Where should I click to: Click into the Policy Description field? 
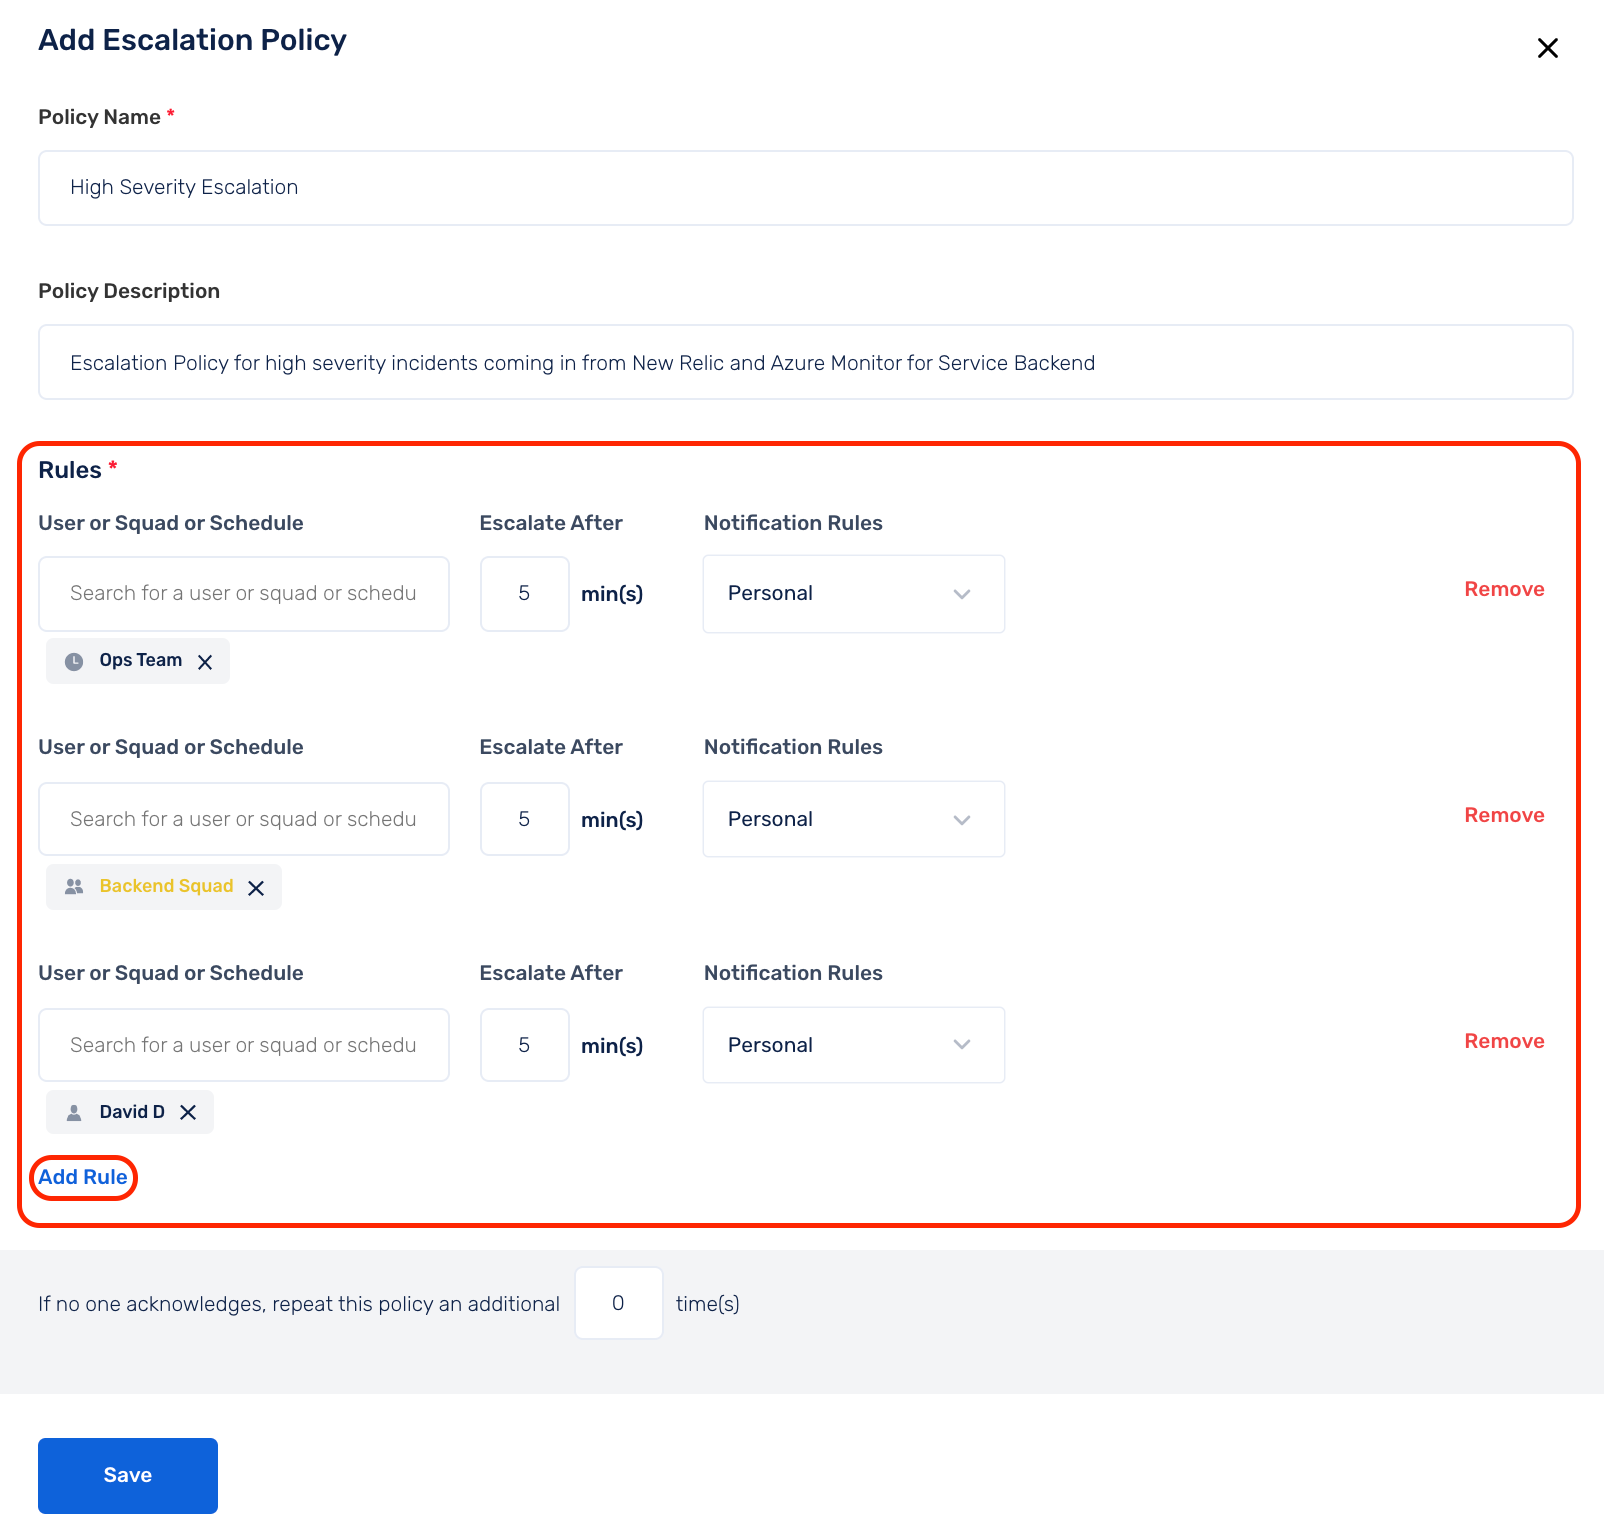[x=805, y=363]
